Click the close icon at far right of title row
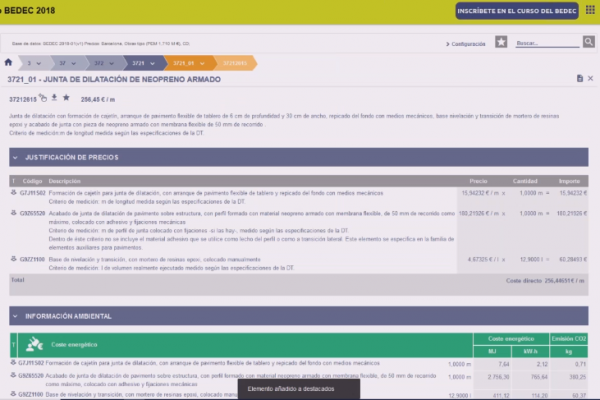The image size is (600, 400). pyautogui.click(x=590, y=78)
